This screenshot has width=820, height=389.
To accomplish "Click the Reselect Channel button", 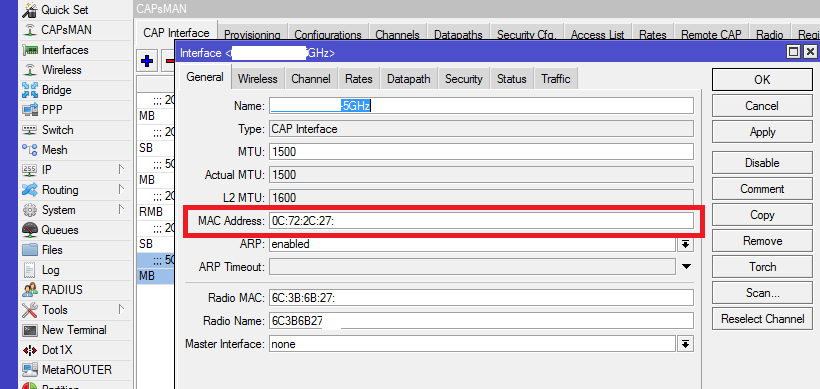I will click(762, 319).
